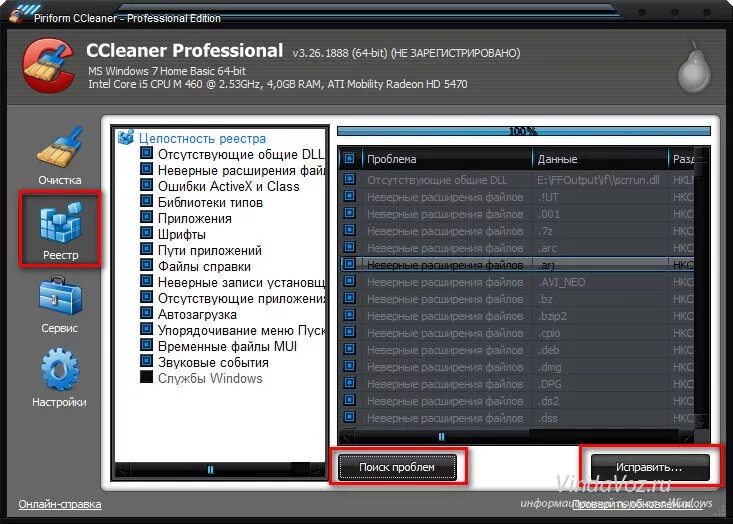Image resolution: width=733 pixels, height=524 pixels.
Task: Toggle Отсутствующие приложения checkbox
Action: [146, 297]
